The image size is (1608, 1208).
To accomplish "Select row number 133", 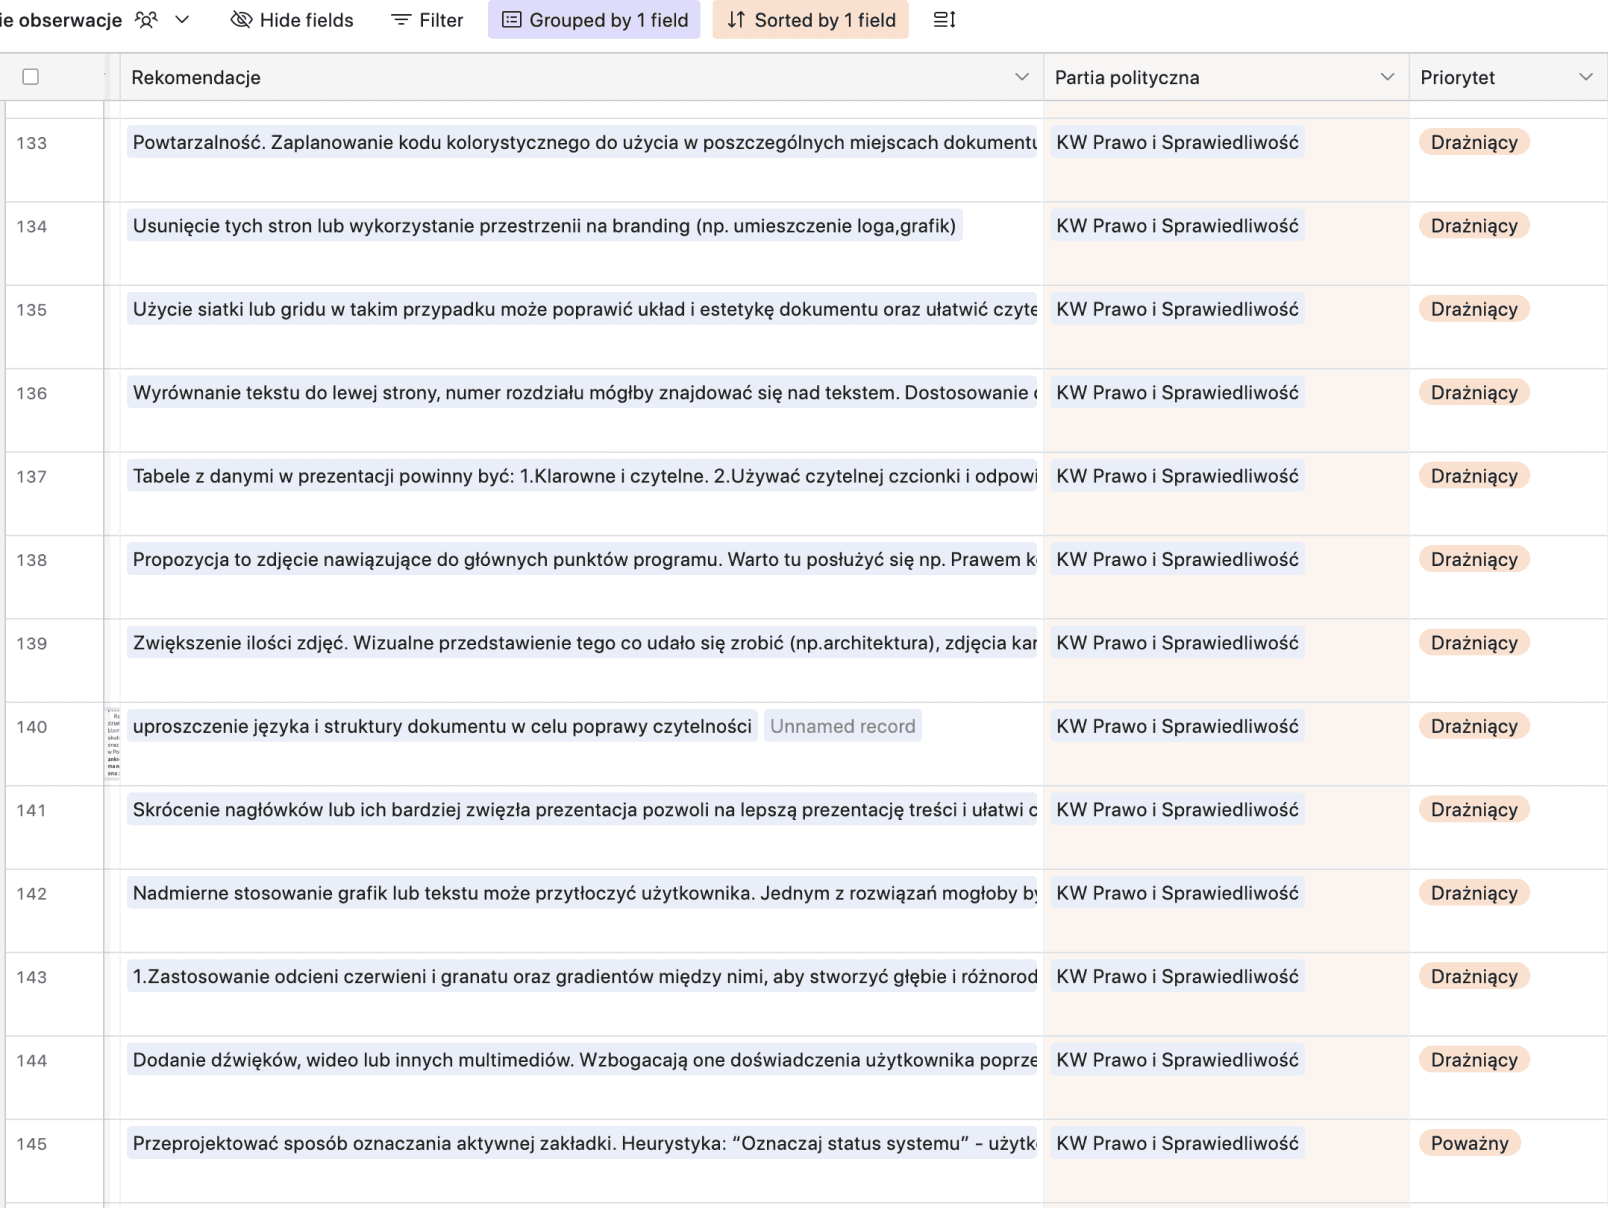I will tap(32, 143).
